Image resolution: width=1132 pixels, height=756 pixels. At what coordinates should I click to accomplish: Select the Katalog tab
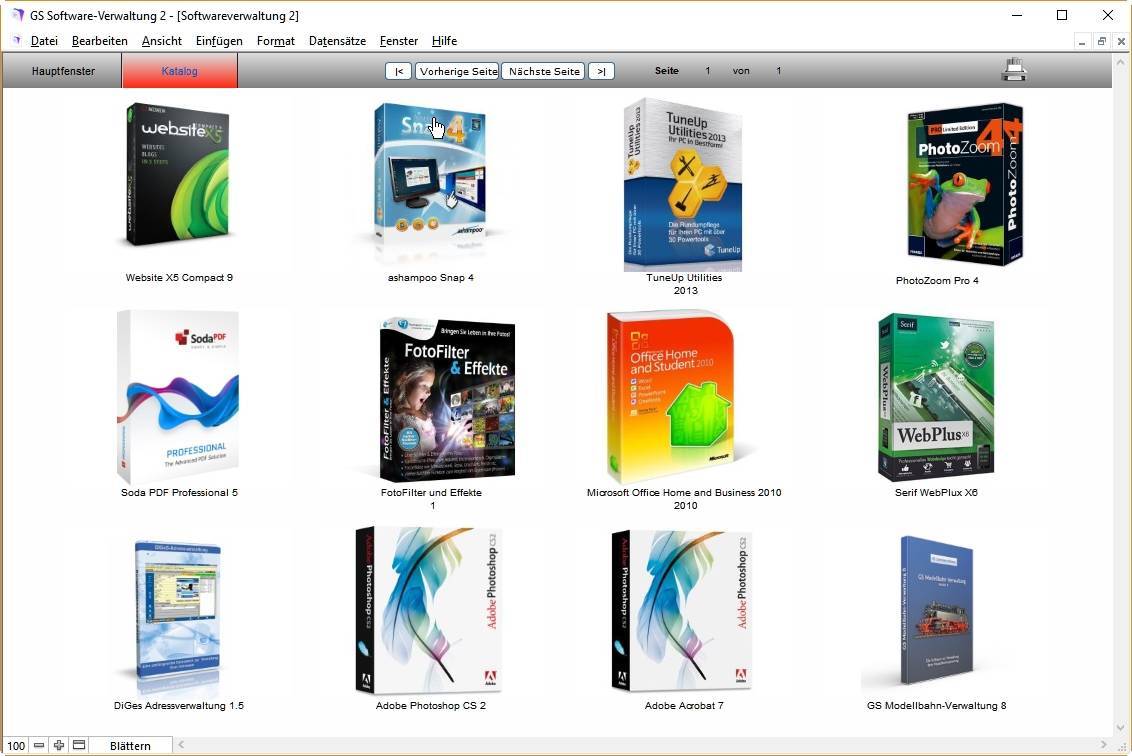180,71
